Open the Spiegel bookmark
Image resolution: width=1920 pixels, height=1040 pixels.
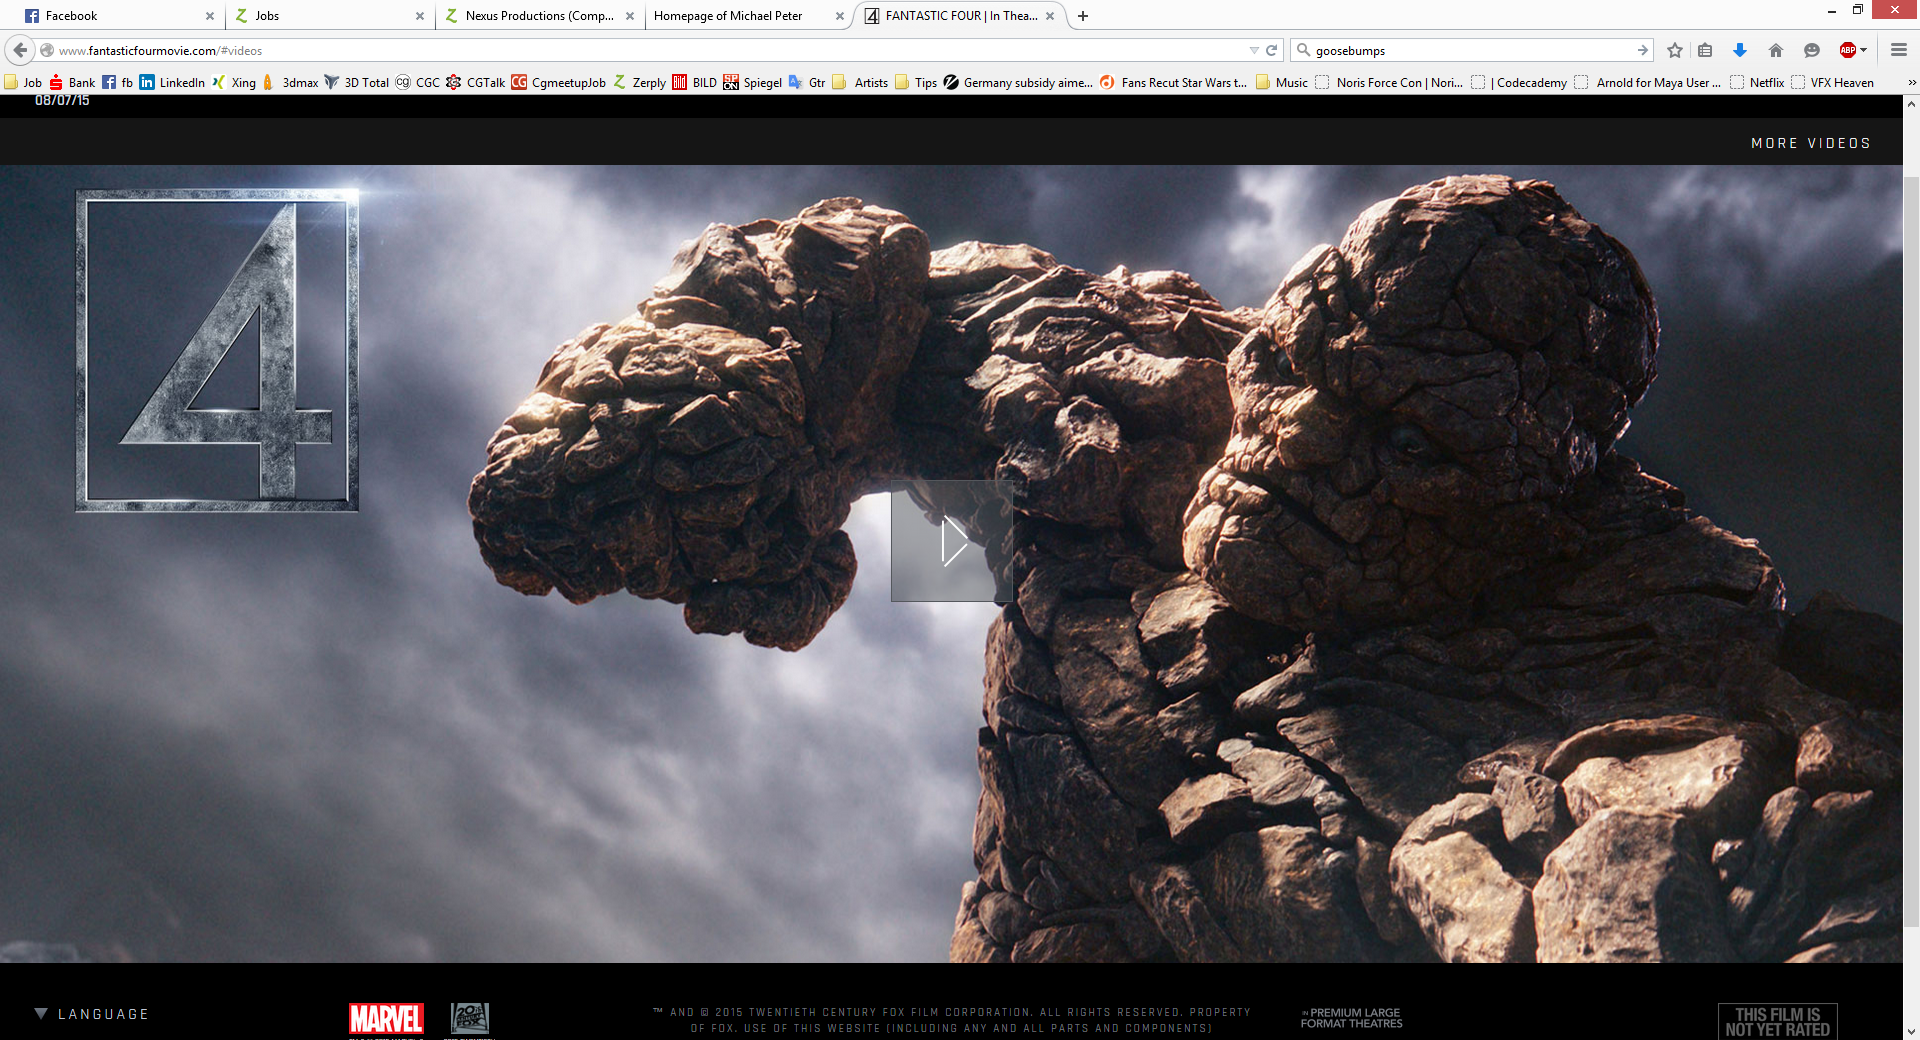(x=753, y=82)
